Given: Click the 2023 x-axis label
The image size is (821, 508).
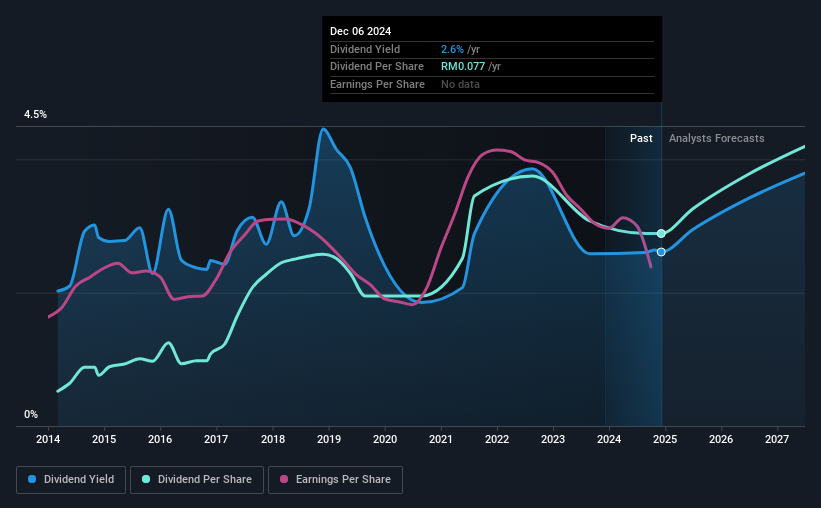Looking at the screenshot, I should 553,439.
